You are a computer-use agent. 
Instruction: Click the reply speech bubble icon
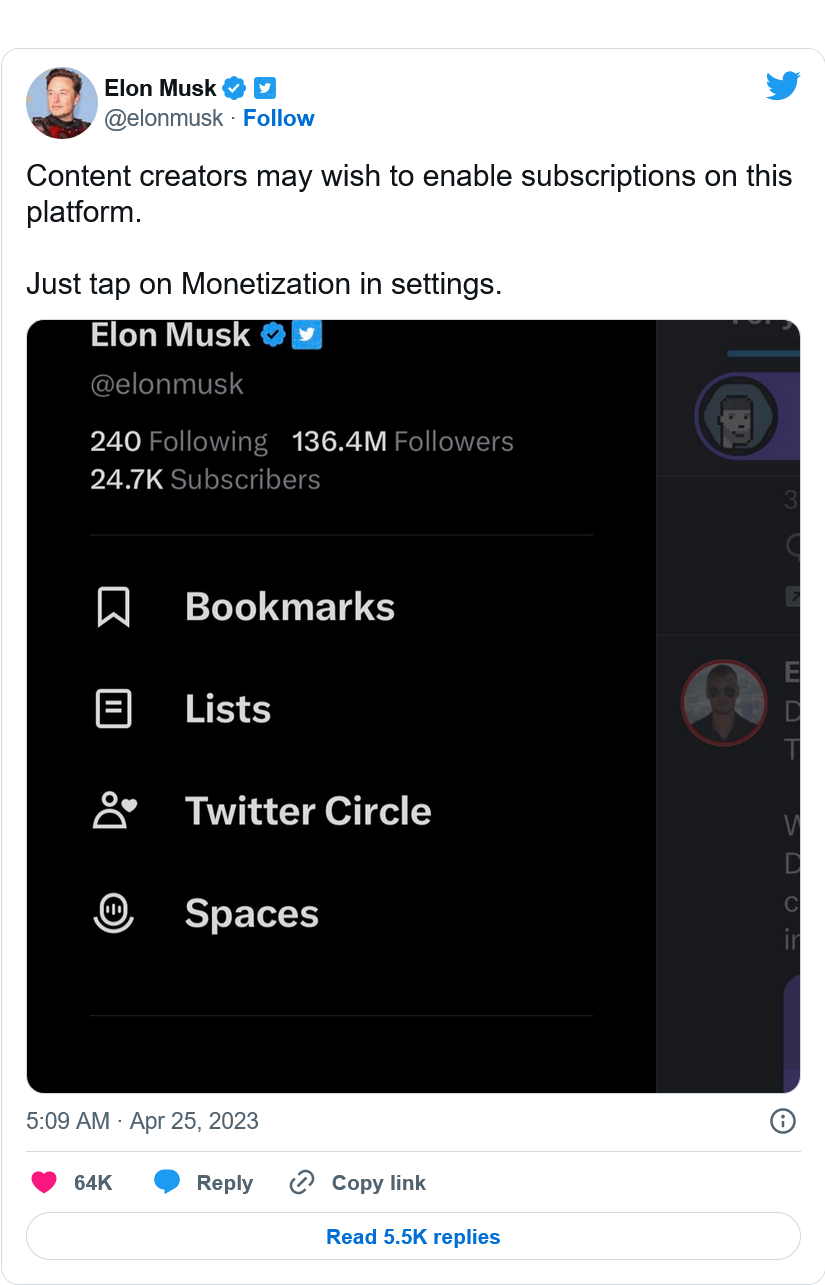click(167, 1183)
